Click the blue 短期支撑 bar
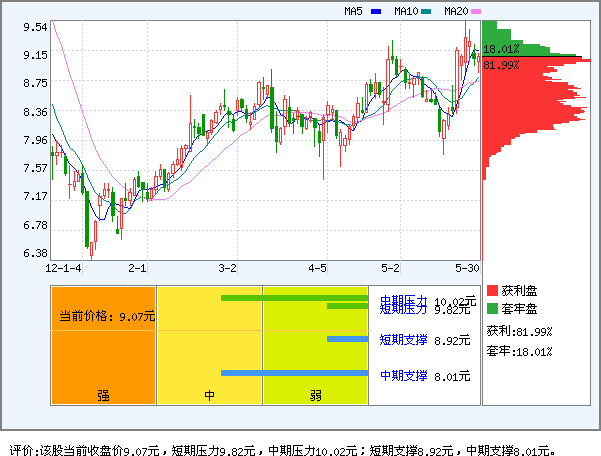Image resolution: width=601 pixels, height=456 pixels. pyautogui.click(x=347, y=339)
